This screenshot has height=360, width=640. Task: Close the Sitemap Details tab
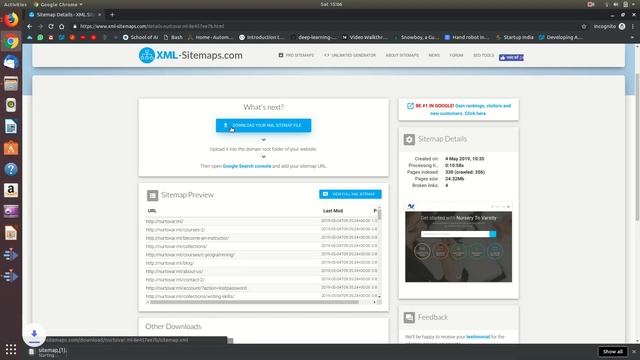coord(99,15)
